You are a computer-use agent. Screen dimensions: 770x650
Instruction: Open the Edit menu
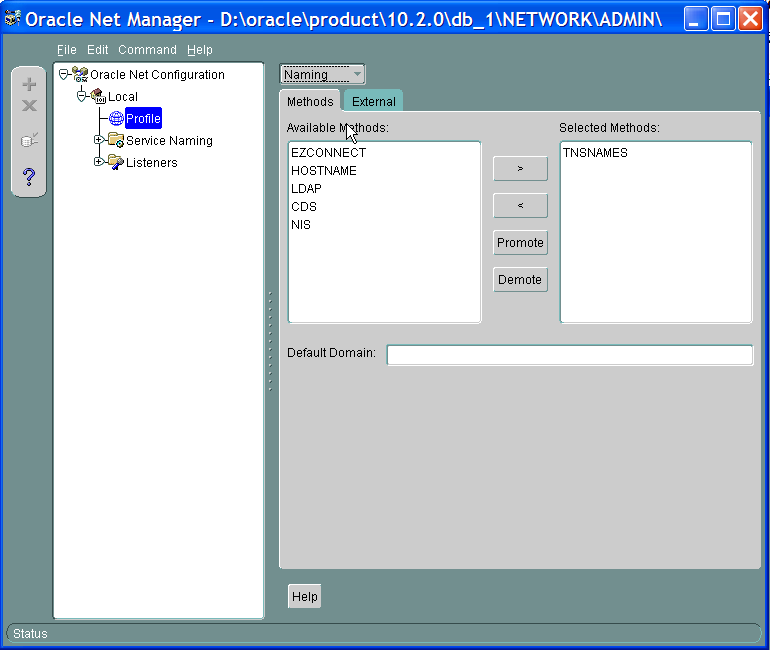coord(97,50)
